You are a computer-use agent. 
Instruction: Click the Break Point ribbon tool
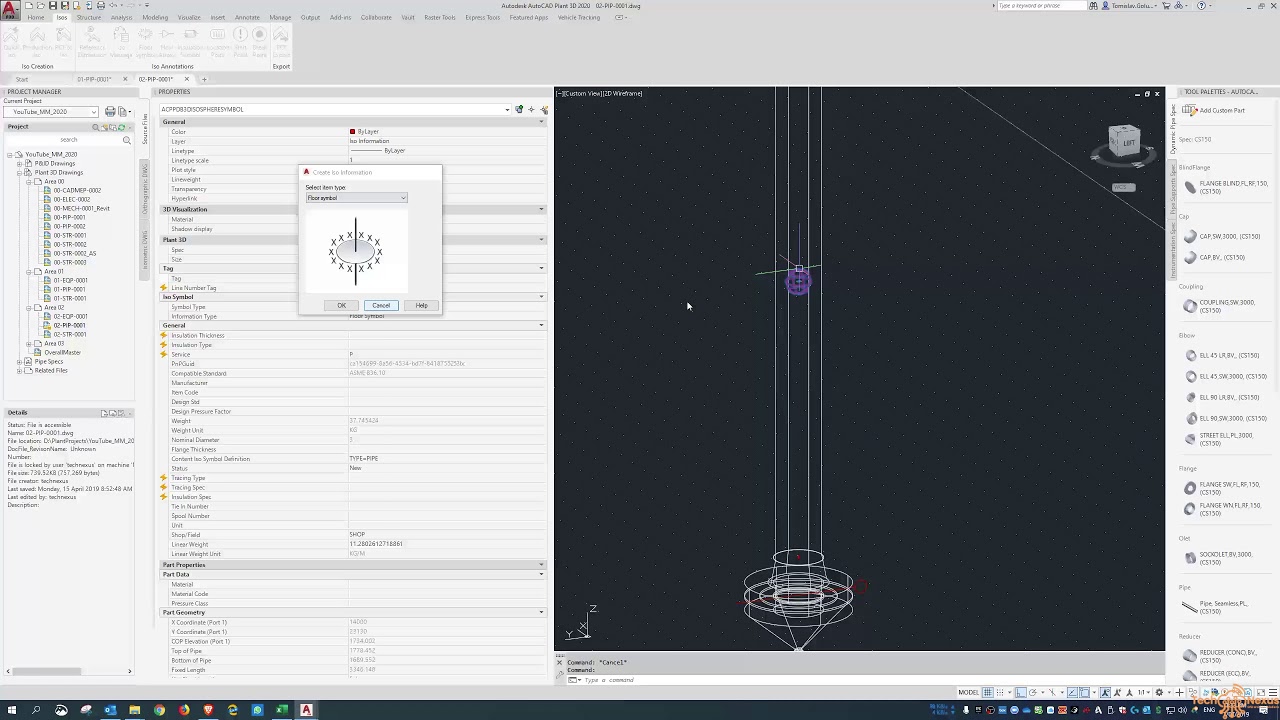pyautogui.click(x=259, y=42)
